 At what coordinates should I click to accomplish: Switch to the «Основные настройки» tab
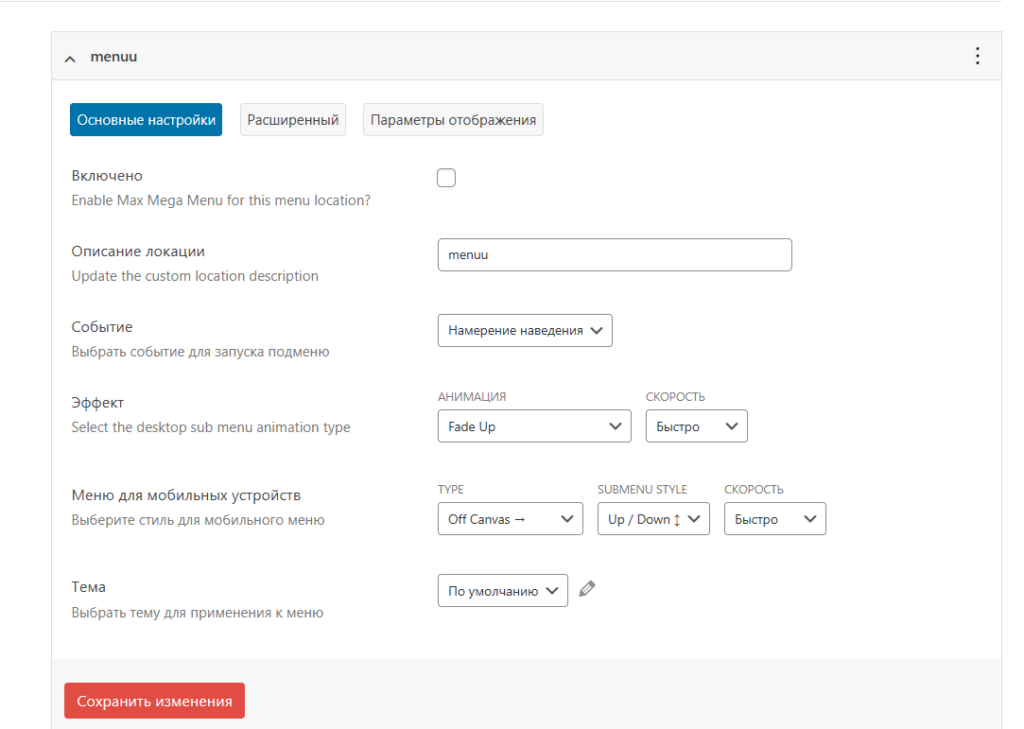pyautogui.click(x=146, y=120)
